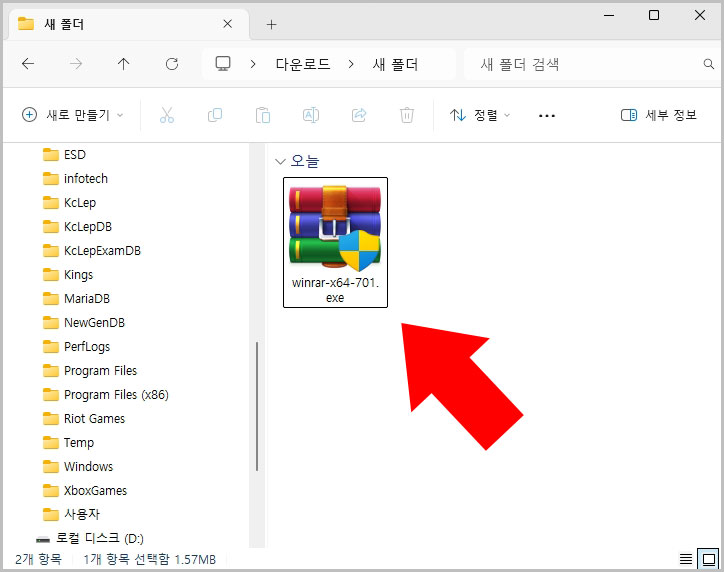The height and width of the screenshot is (572, 724).
Task: Click the search magnifier icon
Action: pyautogui.click(x=708, y=64)
